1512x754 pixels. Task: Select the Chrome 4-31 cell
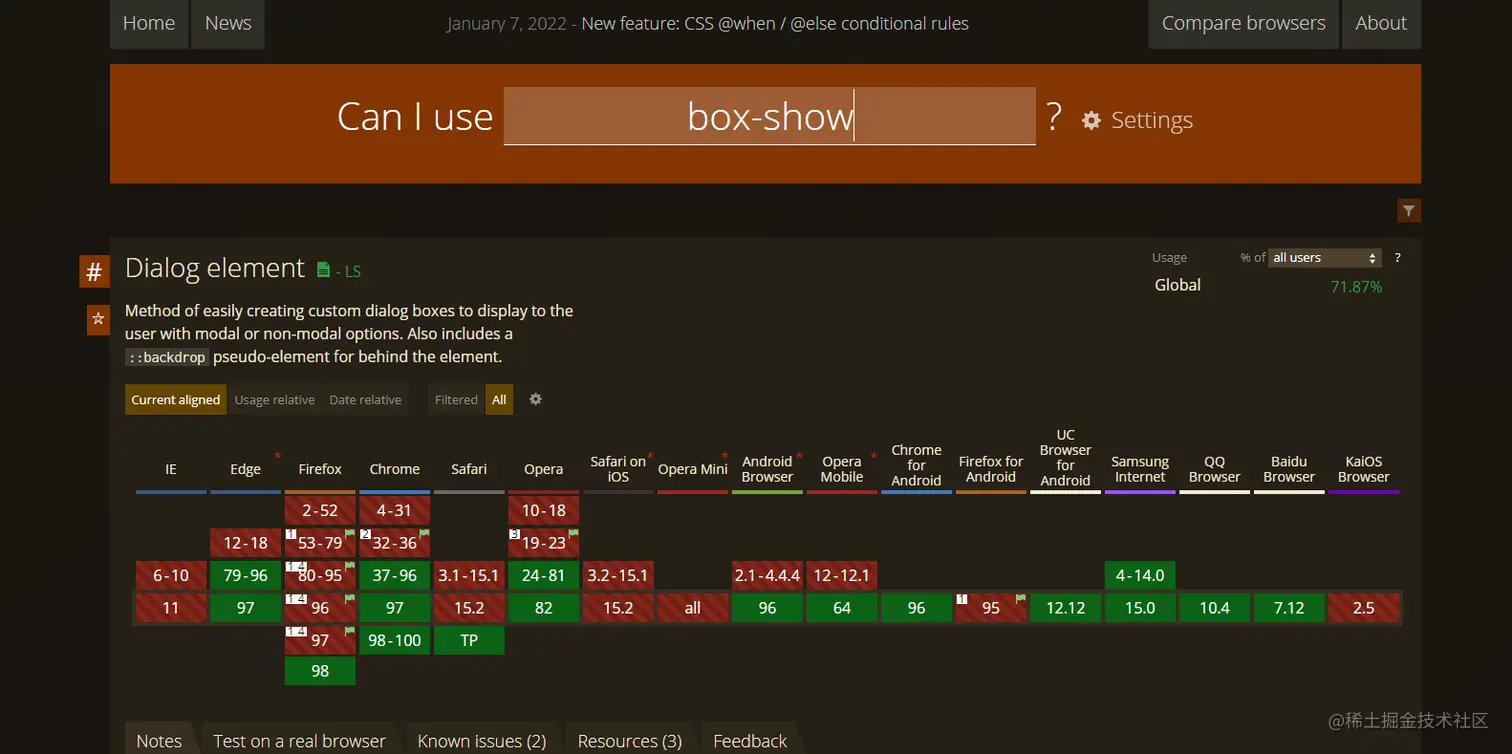[395, 510]
